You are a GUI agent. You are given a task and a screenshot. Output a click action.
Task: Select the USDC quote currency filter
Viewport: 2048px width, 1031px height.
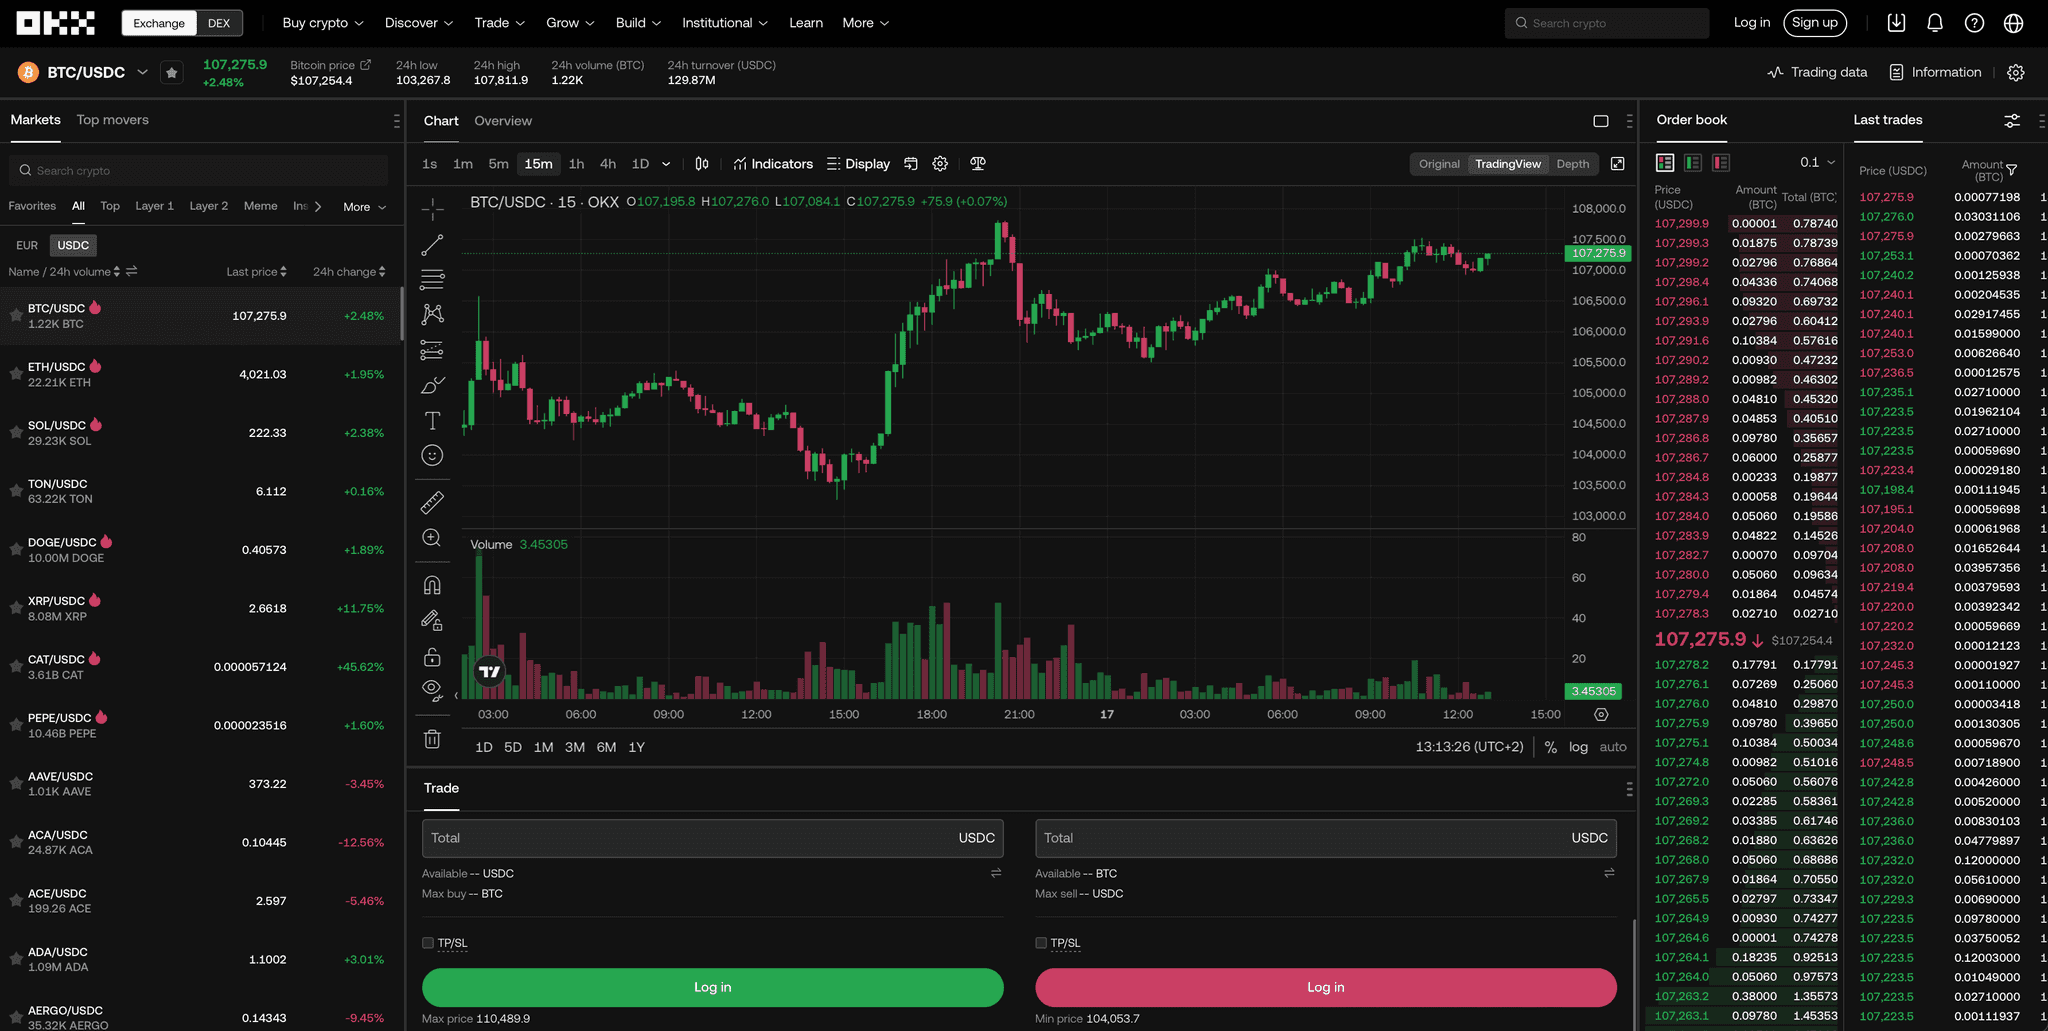(73, 245)
